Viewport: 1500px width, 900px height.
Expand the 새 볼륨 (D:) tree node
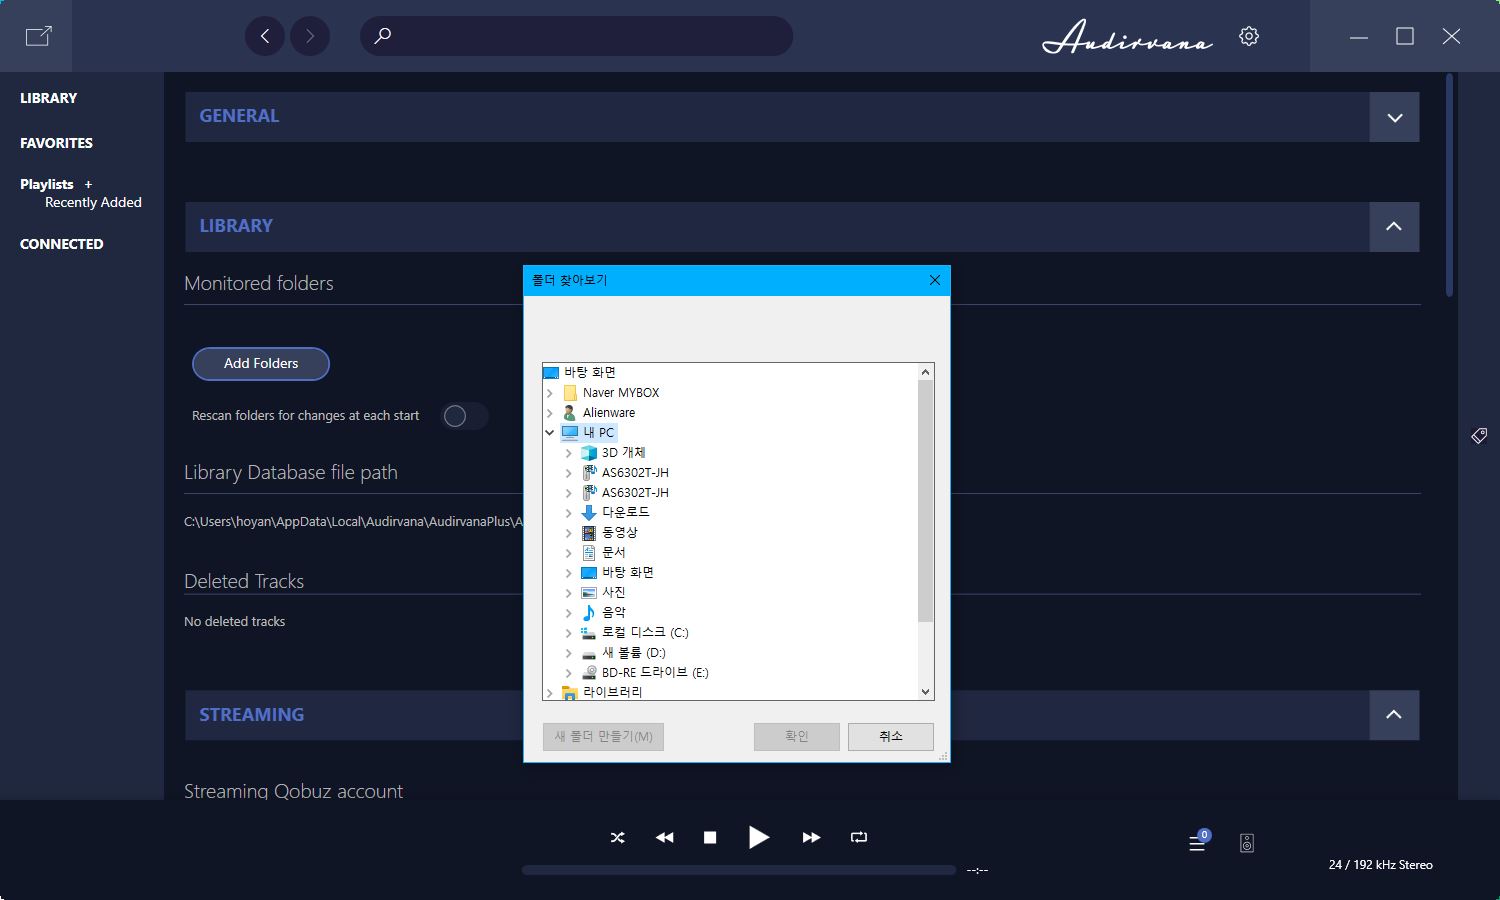click(x=569, y=653)
